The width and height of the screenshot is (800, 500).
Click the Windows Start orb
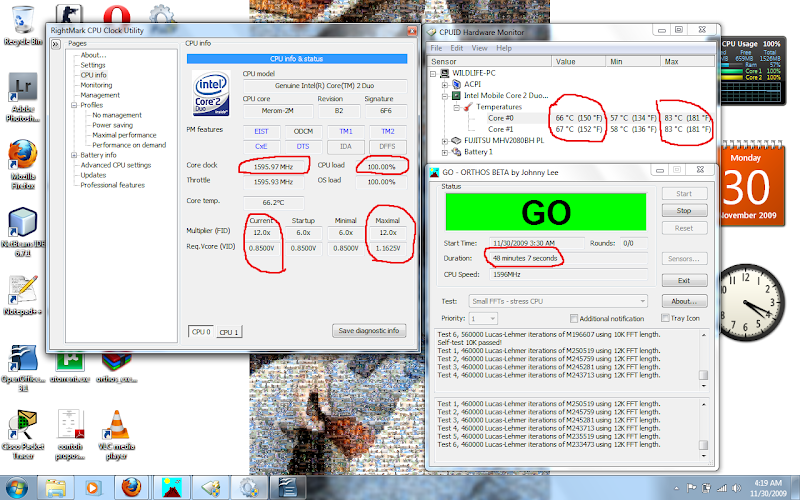pyautogui.click(x=17, y=487)
